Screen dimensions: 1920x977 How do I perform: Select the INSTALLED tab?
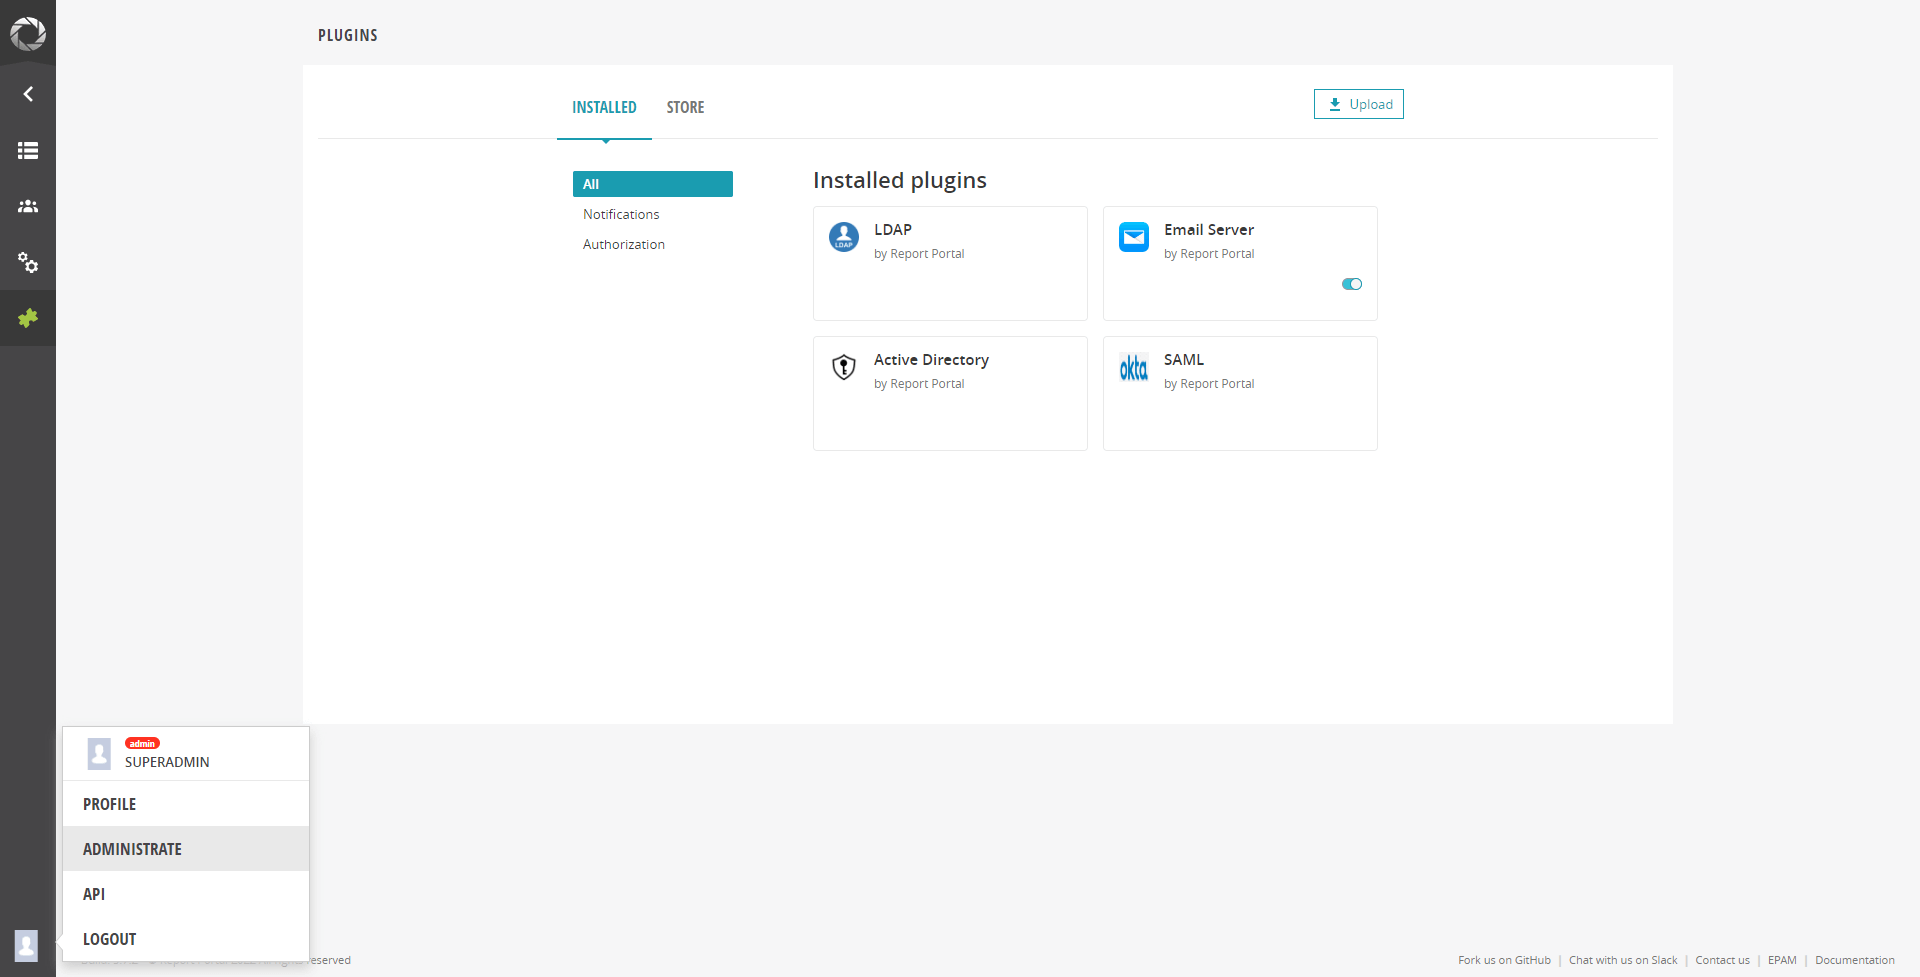pos(604,107)
